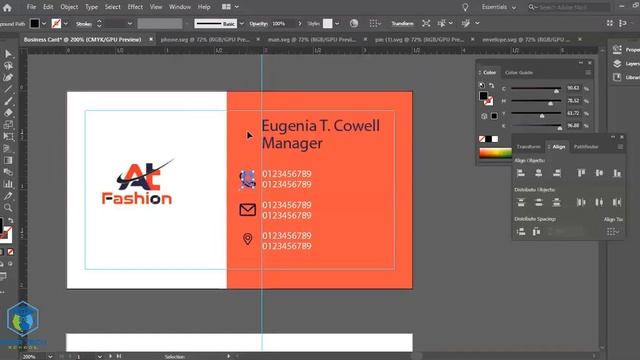Screen dimensions: 640x360
Task: Click Vertical Distribute Top icon
Action: click(x=521, y=202)
